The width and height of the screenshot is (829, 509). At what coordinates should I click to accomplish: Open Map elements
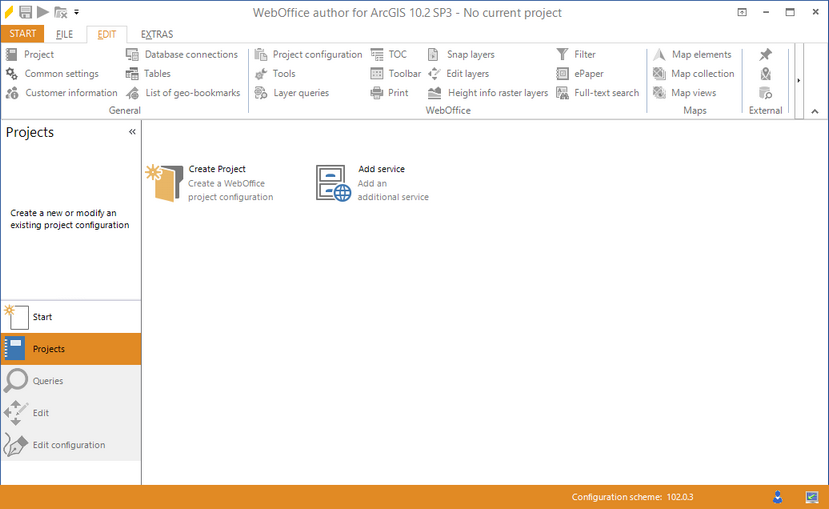(692, 54)
